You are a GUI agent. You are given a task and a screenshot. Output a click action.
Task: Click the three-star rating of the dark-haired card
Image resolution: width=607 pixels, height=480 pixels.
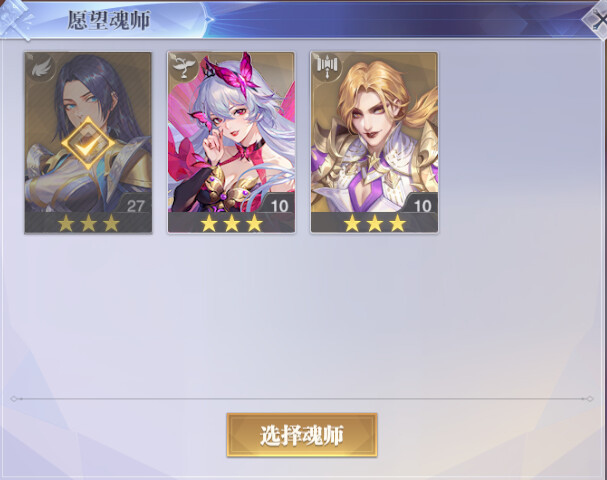coord(88,223)
